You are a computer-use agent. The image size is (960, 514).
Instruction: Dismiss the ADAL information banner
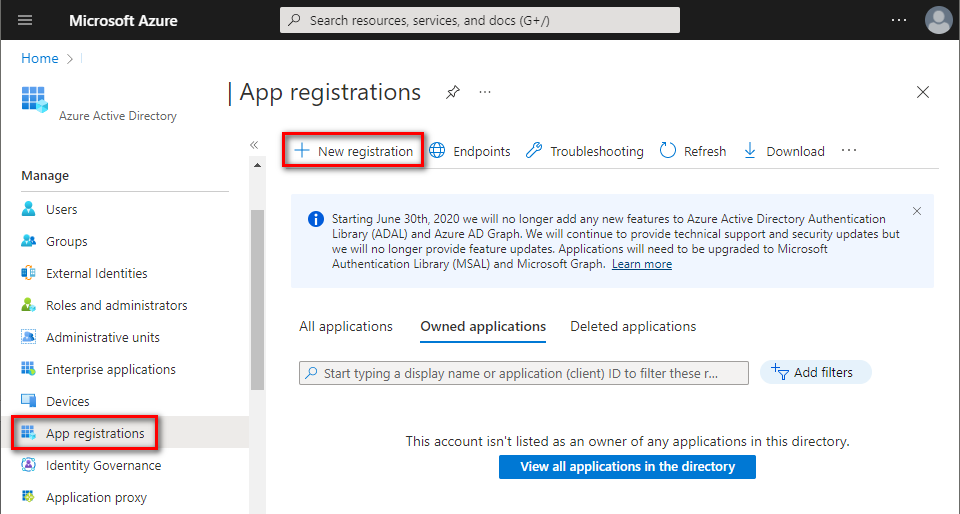click(917, 211)
